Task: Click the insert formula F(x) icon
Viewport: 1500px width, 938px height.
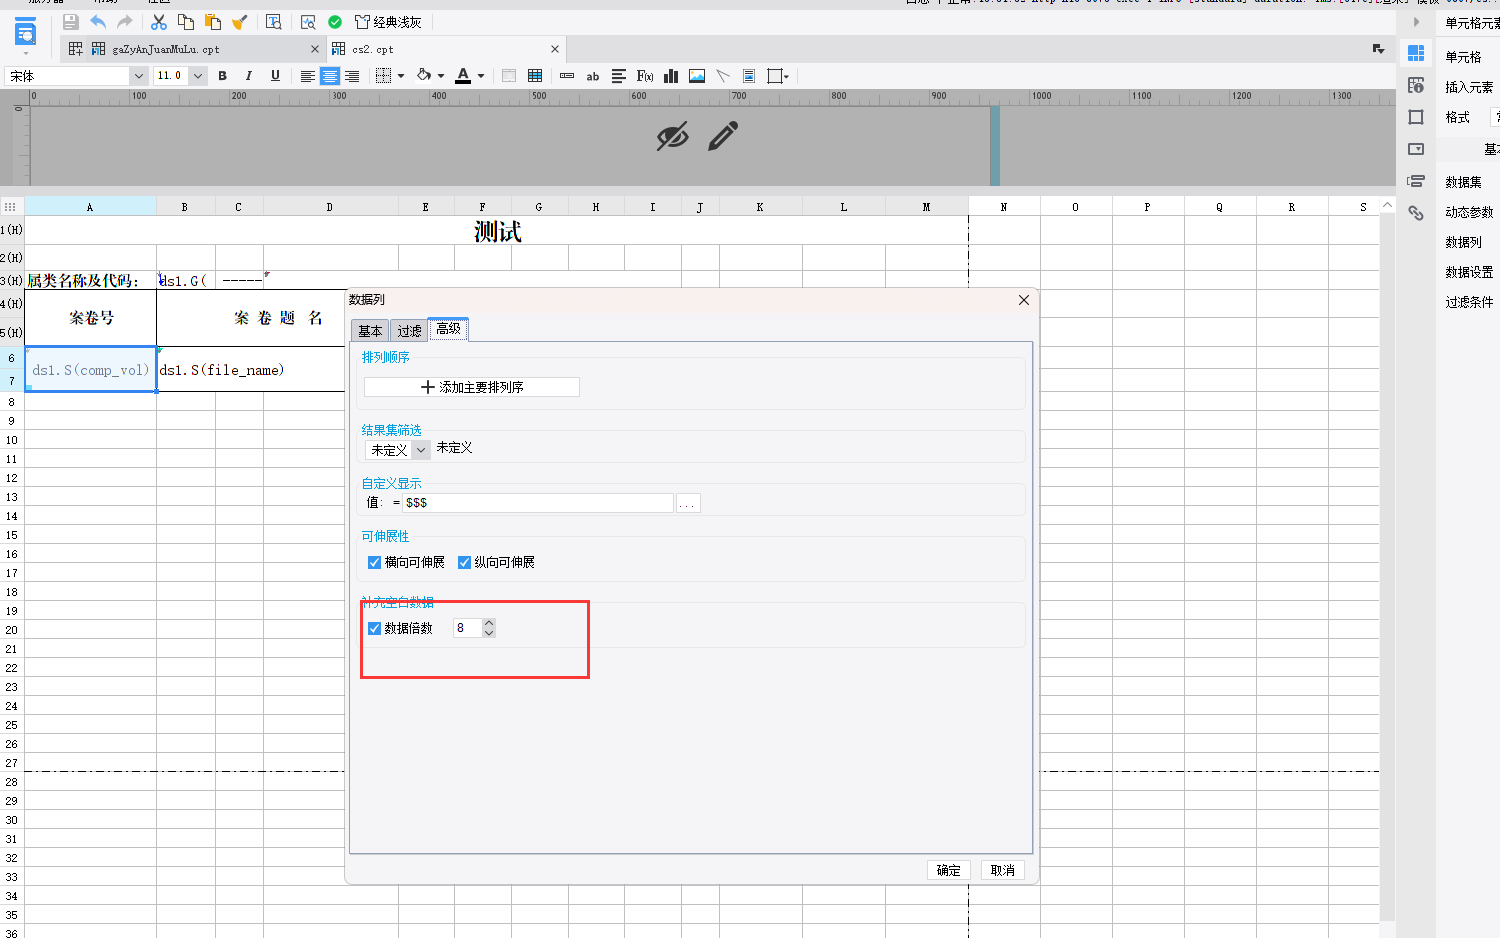Action: (x=645, y=76)
